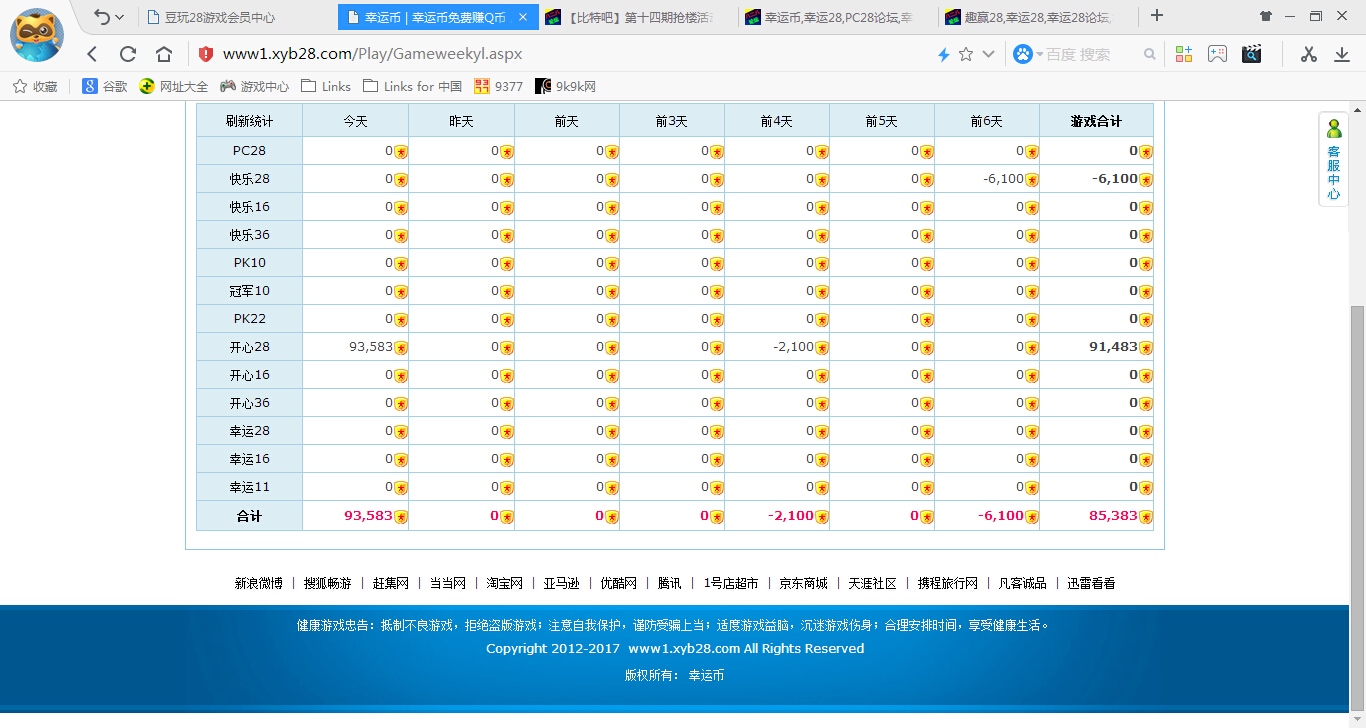Open the 游戏中心 bookmark

(x=255, y=87)
